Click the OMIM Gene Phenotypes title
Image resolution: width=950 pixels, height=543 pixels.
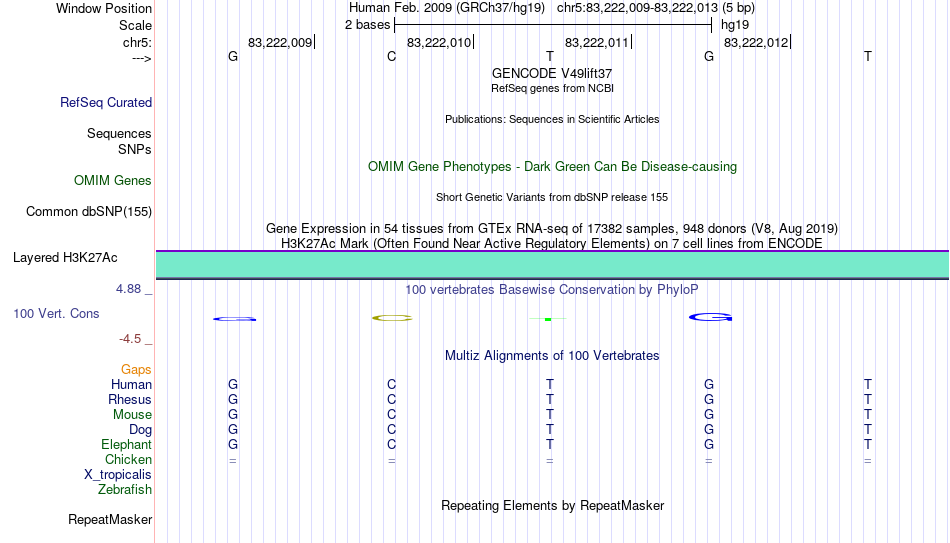552,167
